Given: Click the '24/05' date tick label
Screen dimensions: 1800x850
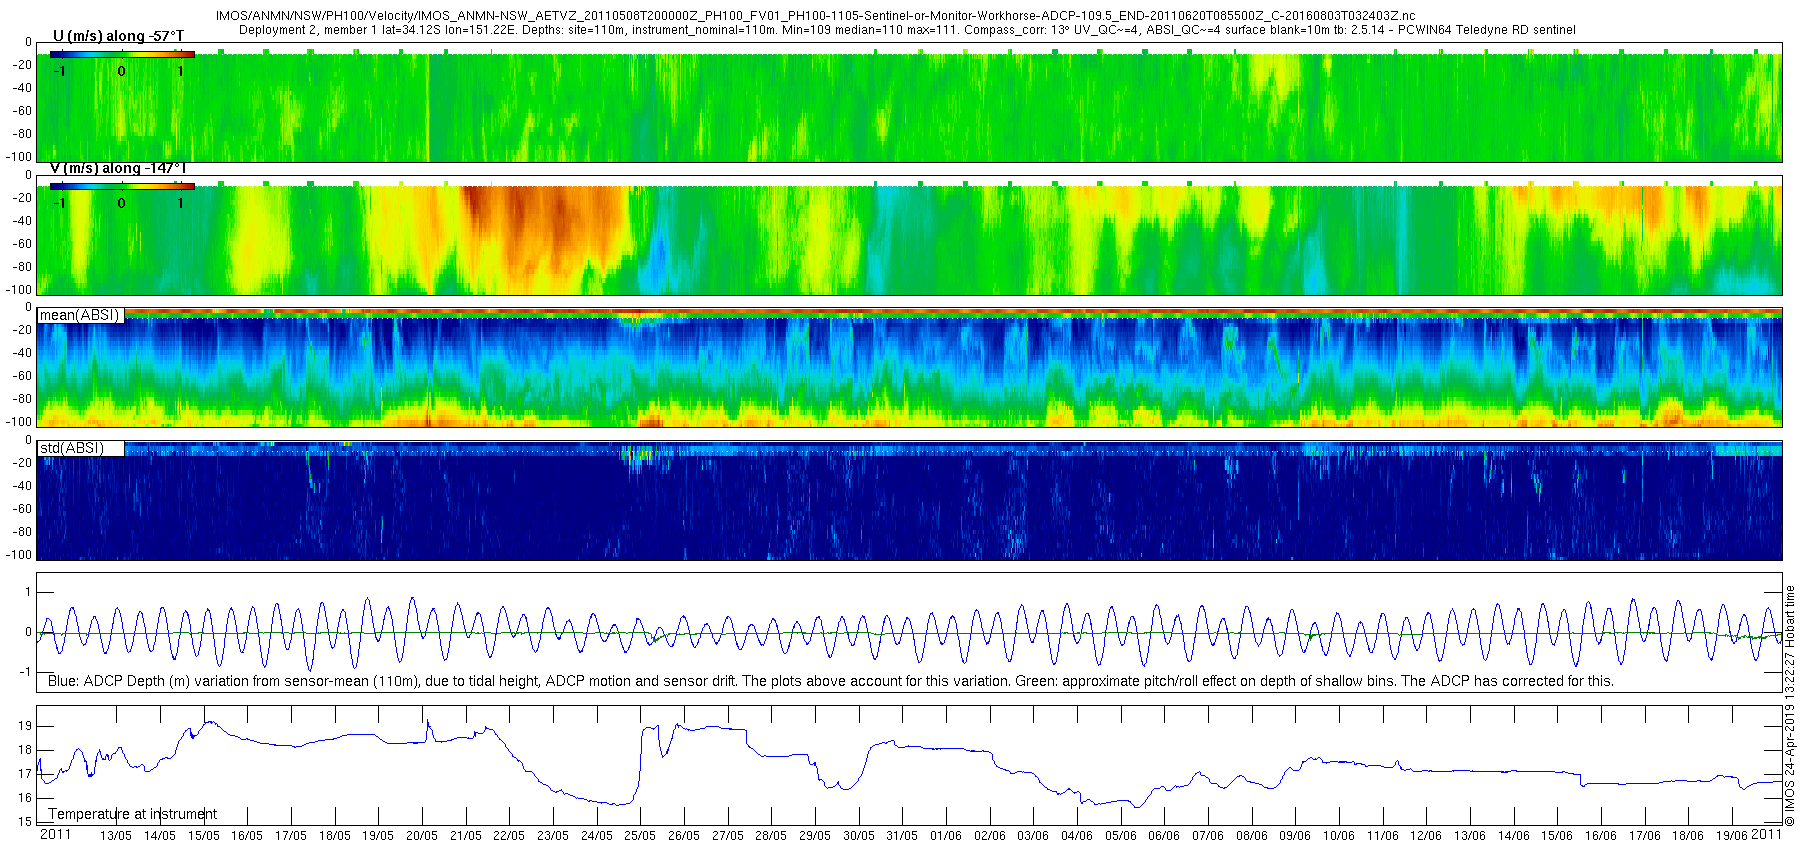Looking at the screenshot, I should [597, 836].
